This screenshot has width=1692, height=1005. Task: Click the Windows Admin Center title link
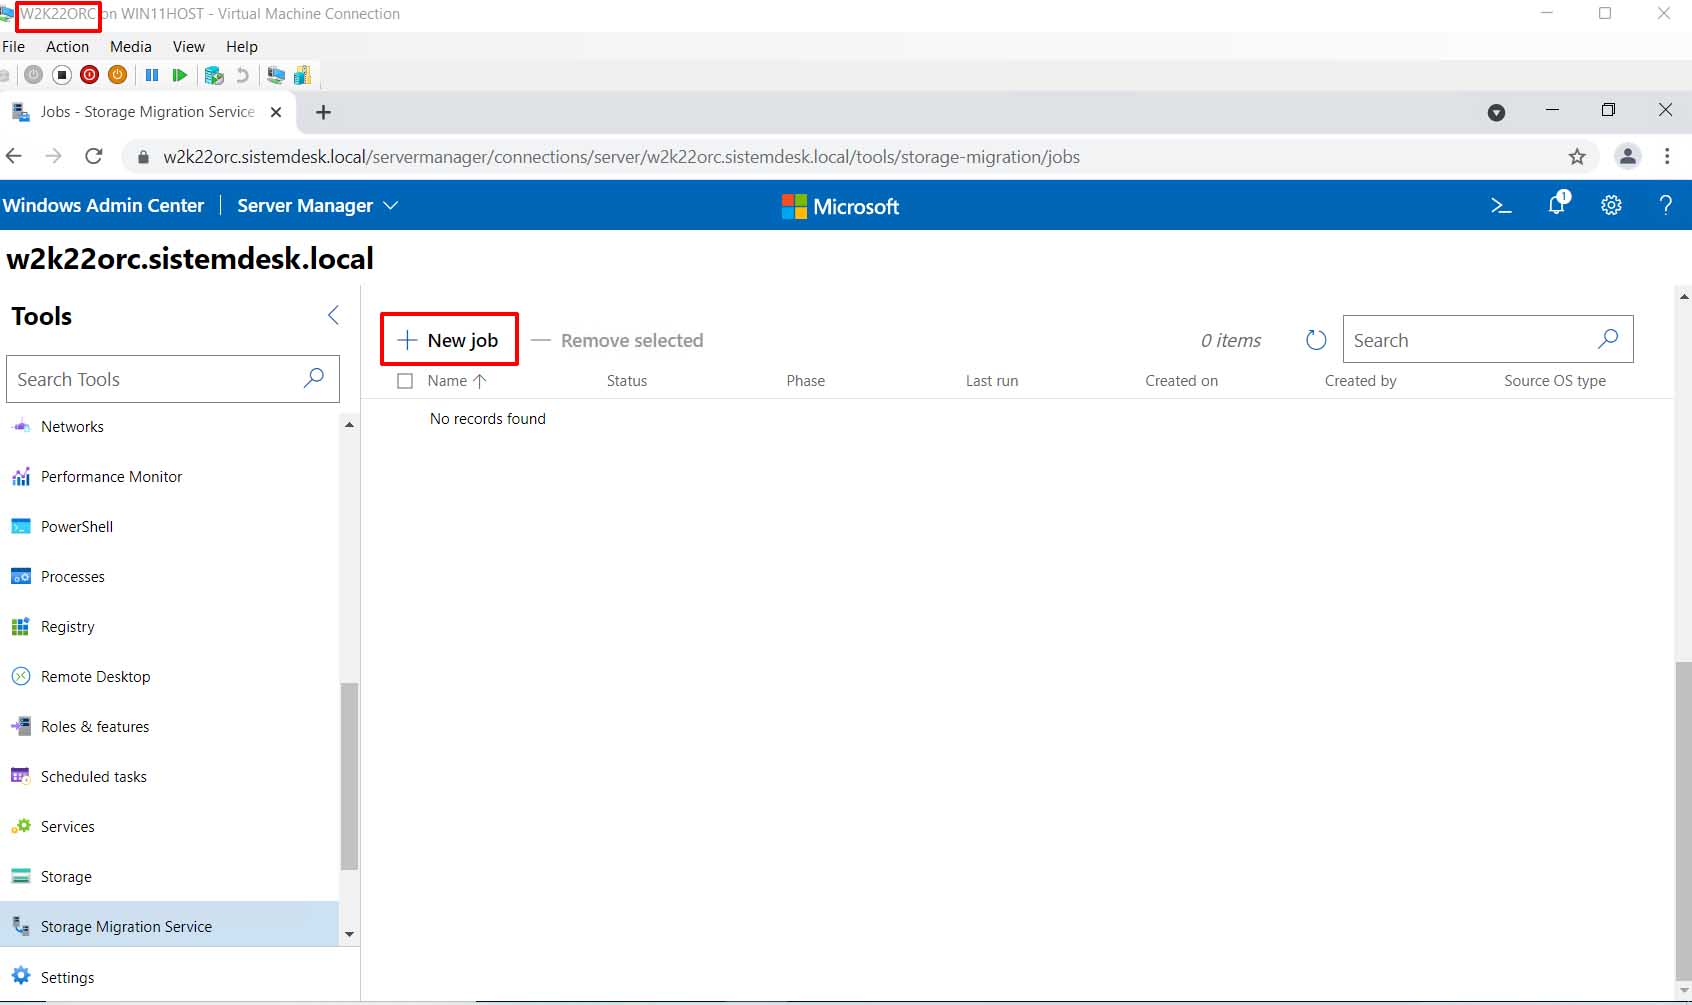103,205
